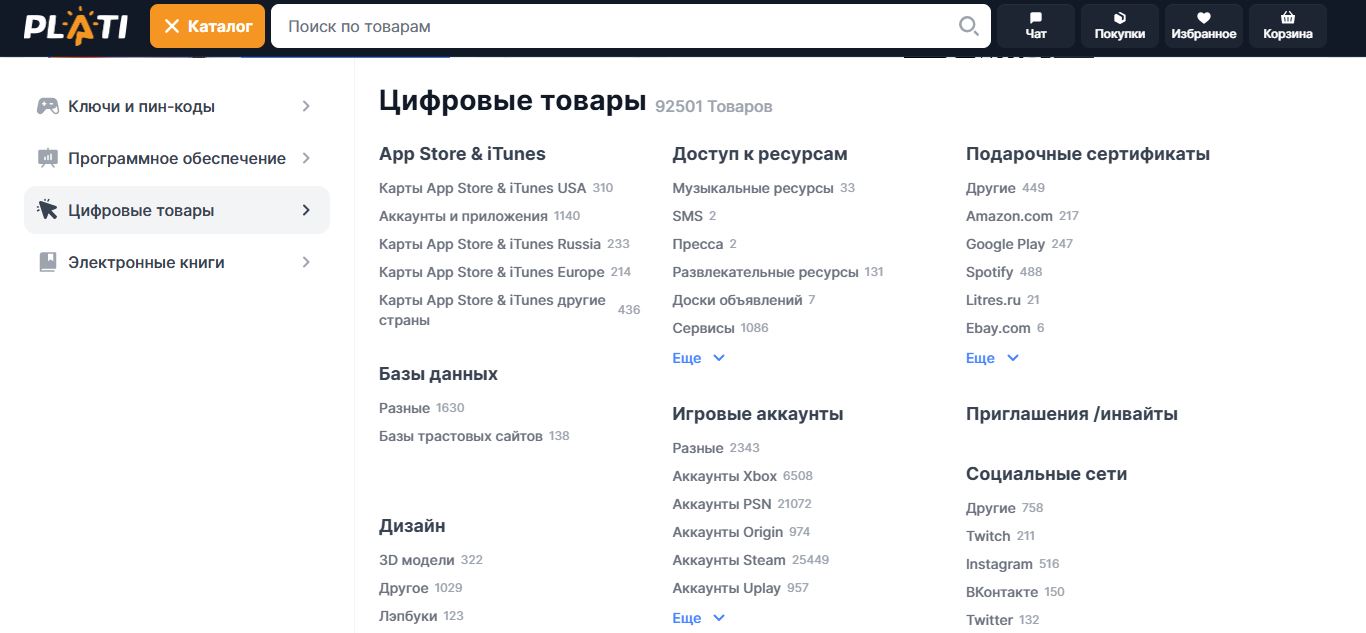Expand Еще under Подарочные сертификаты
Screen dimensions: 1366x633
coord(992,358)
